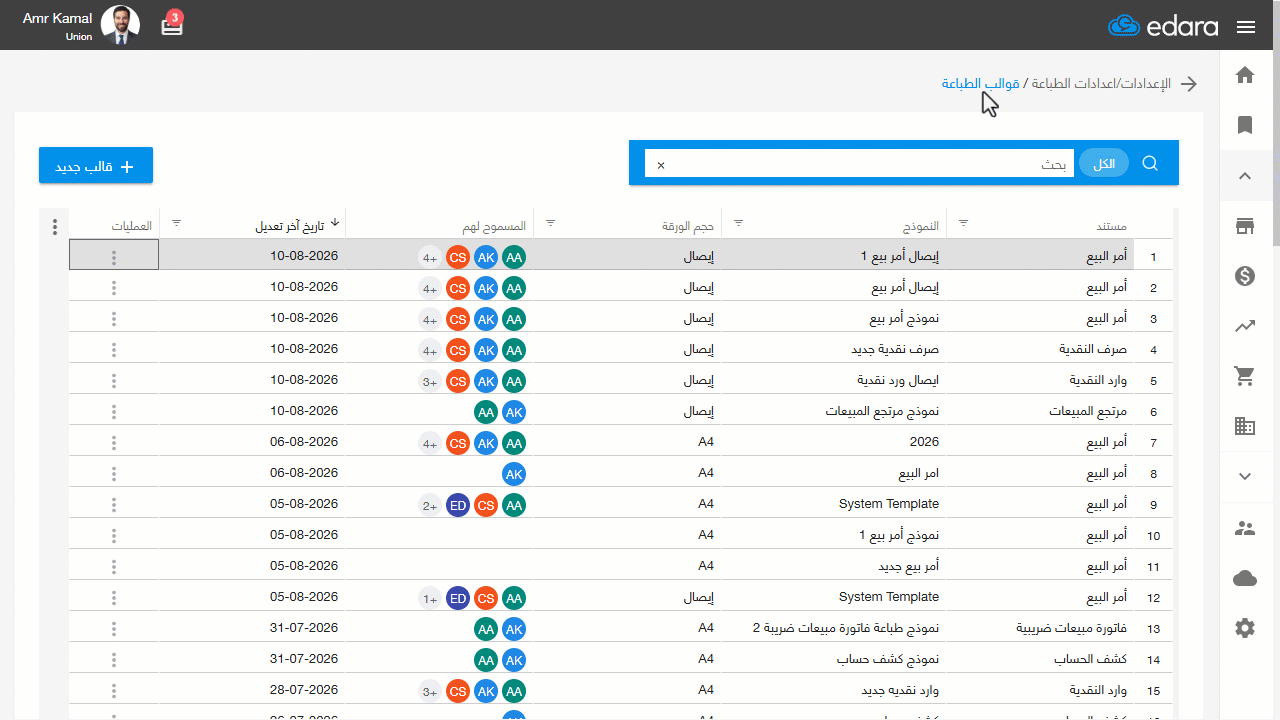1280x720 pixels.
Task: Open the trending reports sidebar icon
Action: click(x=1245, y=326)
